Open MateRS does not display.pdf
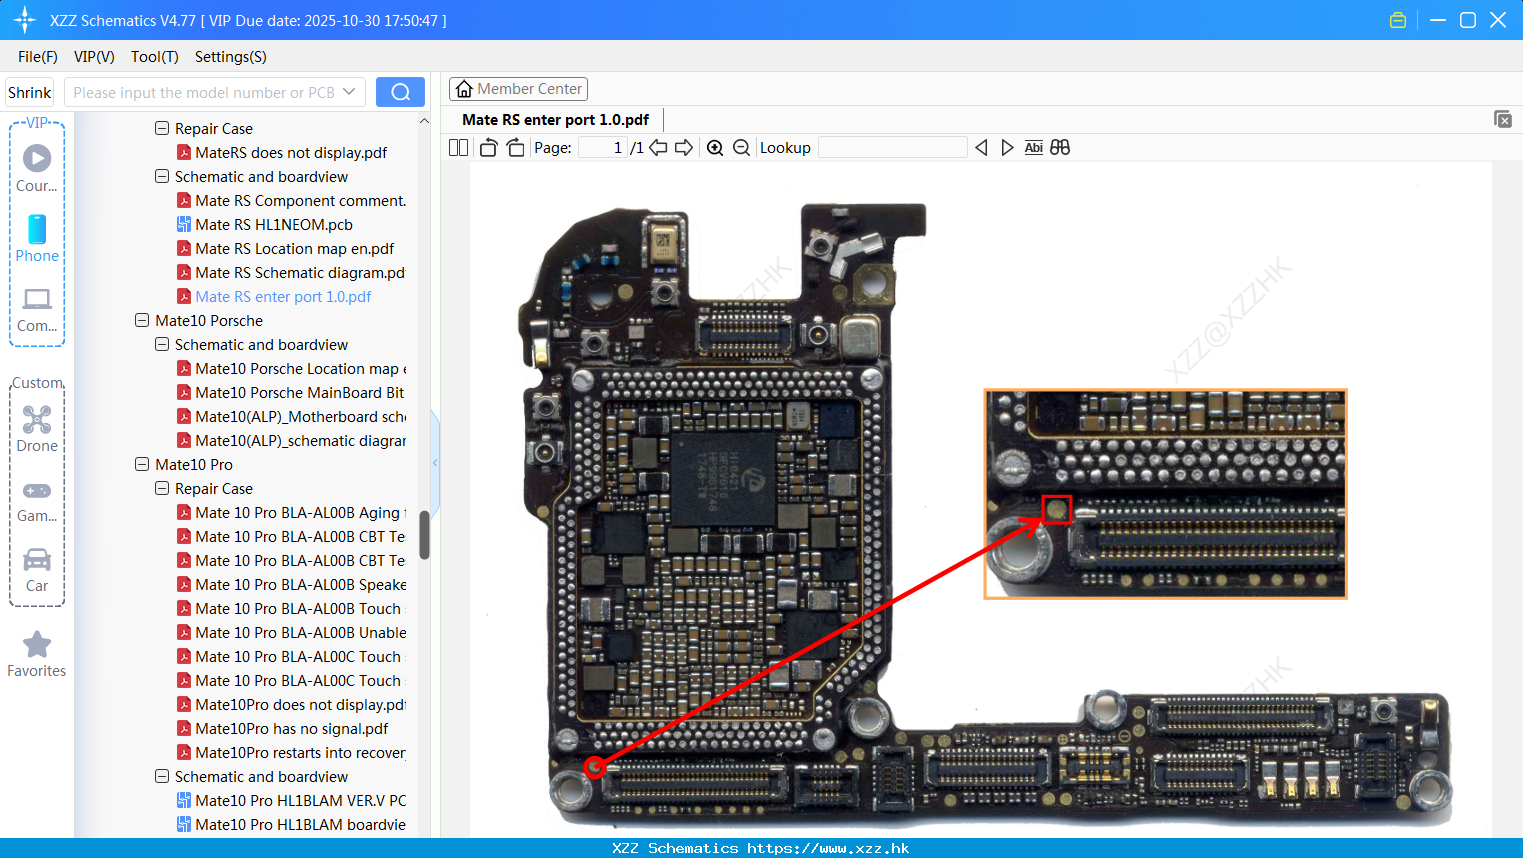 pos(282,153)
